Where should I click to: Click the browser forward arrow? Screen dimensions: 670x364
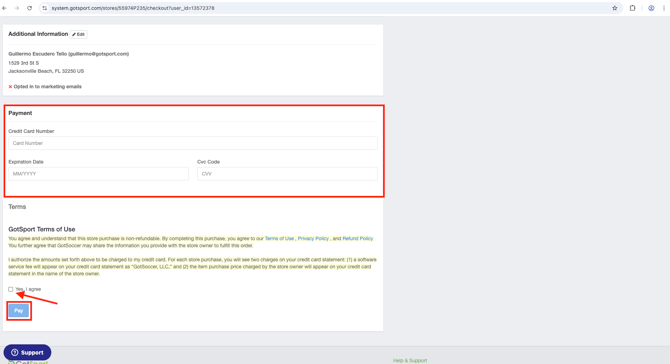pos(17,8)
